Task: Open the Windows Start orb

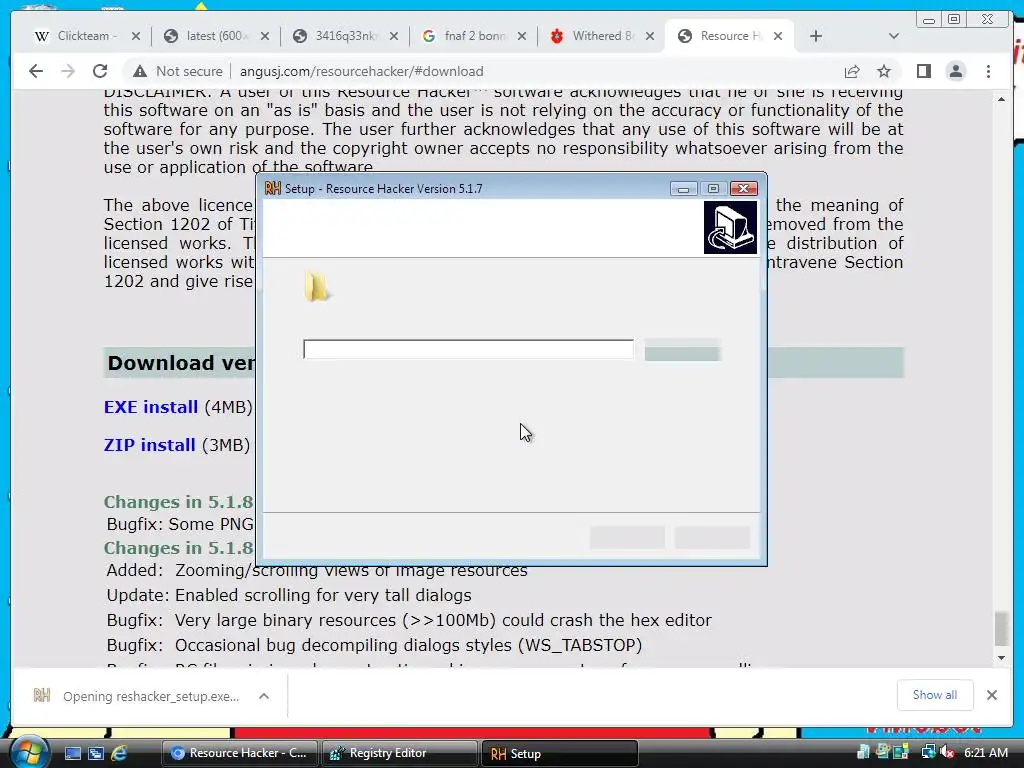Action: coord(29,752)
